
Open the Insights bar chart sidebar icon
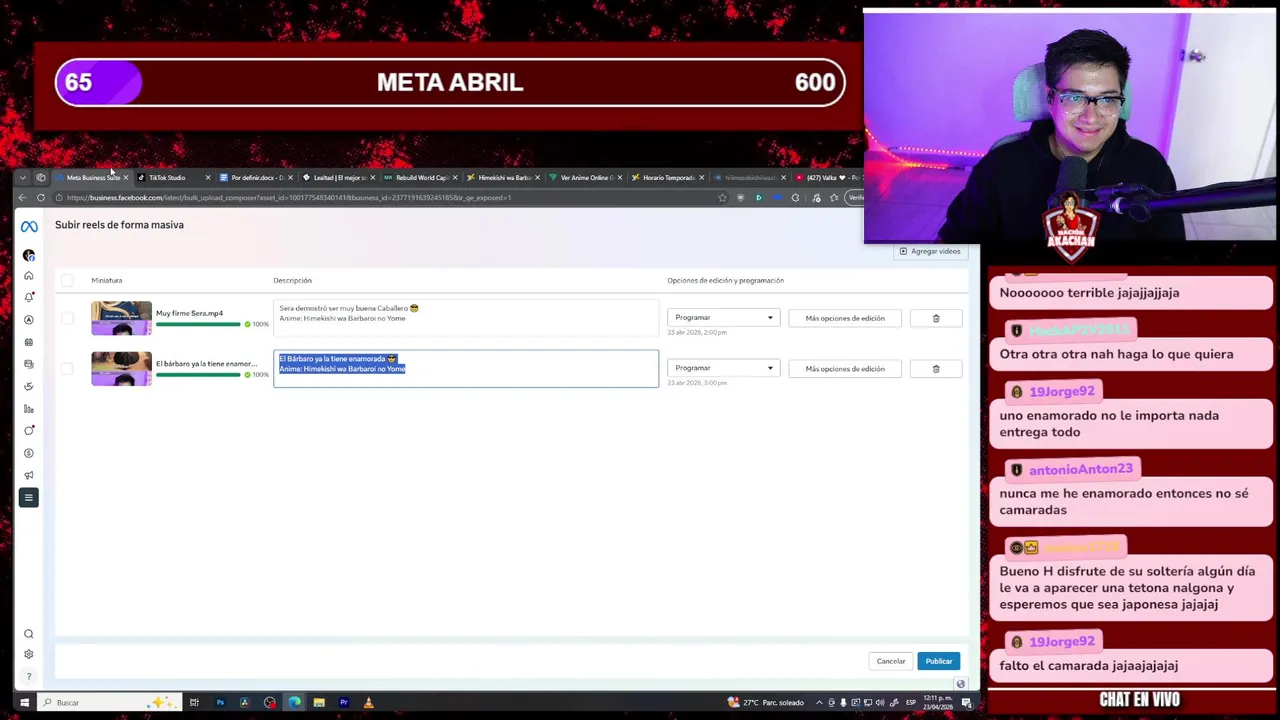pyautogui.click(x=29, y=409)
